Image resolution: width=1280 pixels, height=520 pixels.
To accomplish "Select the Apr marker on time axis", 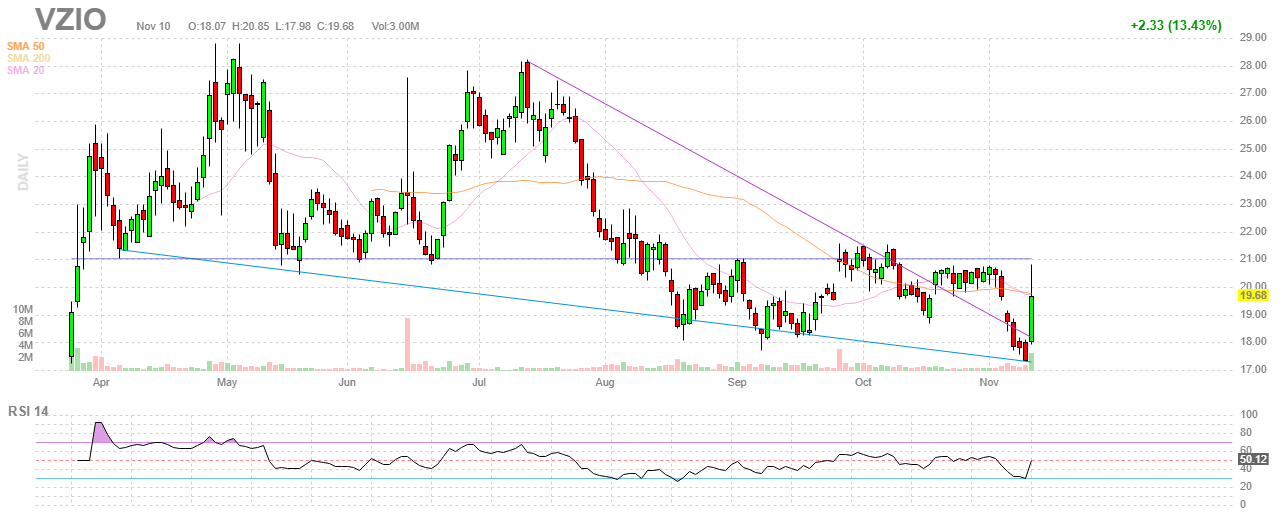I will [100, 382].
